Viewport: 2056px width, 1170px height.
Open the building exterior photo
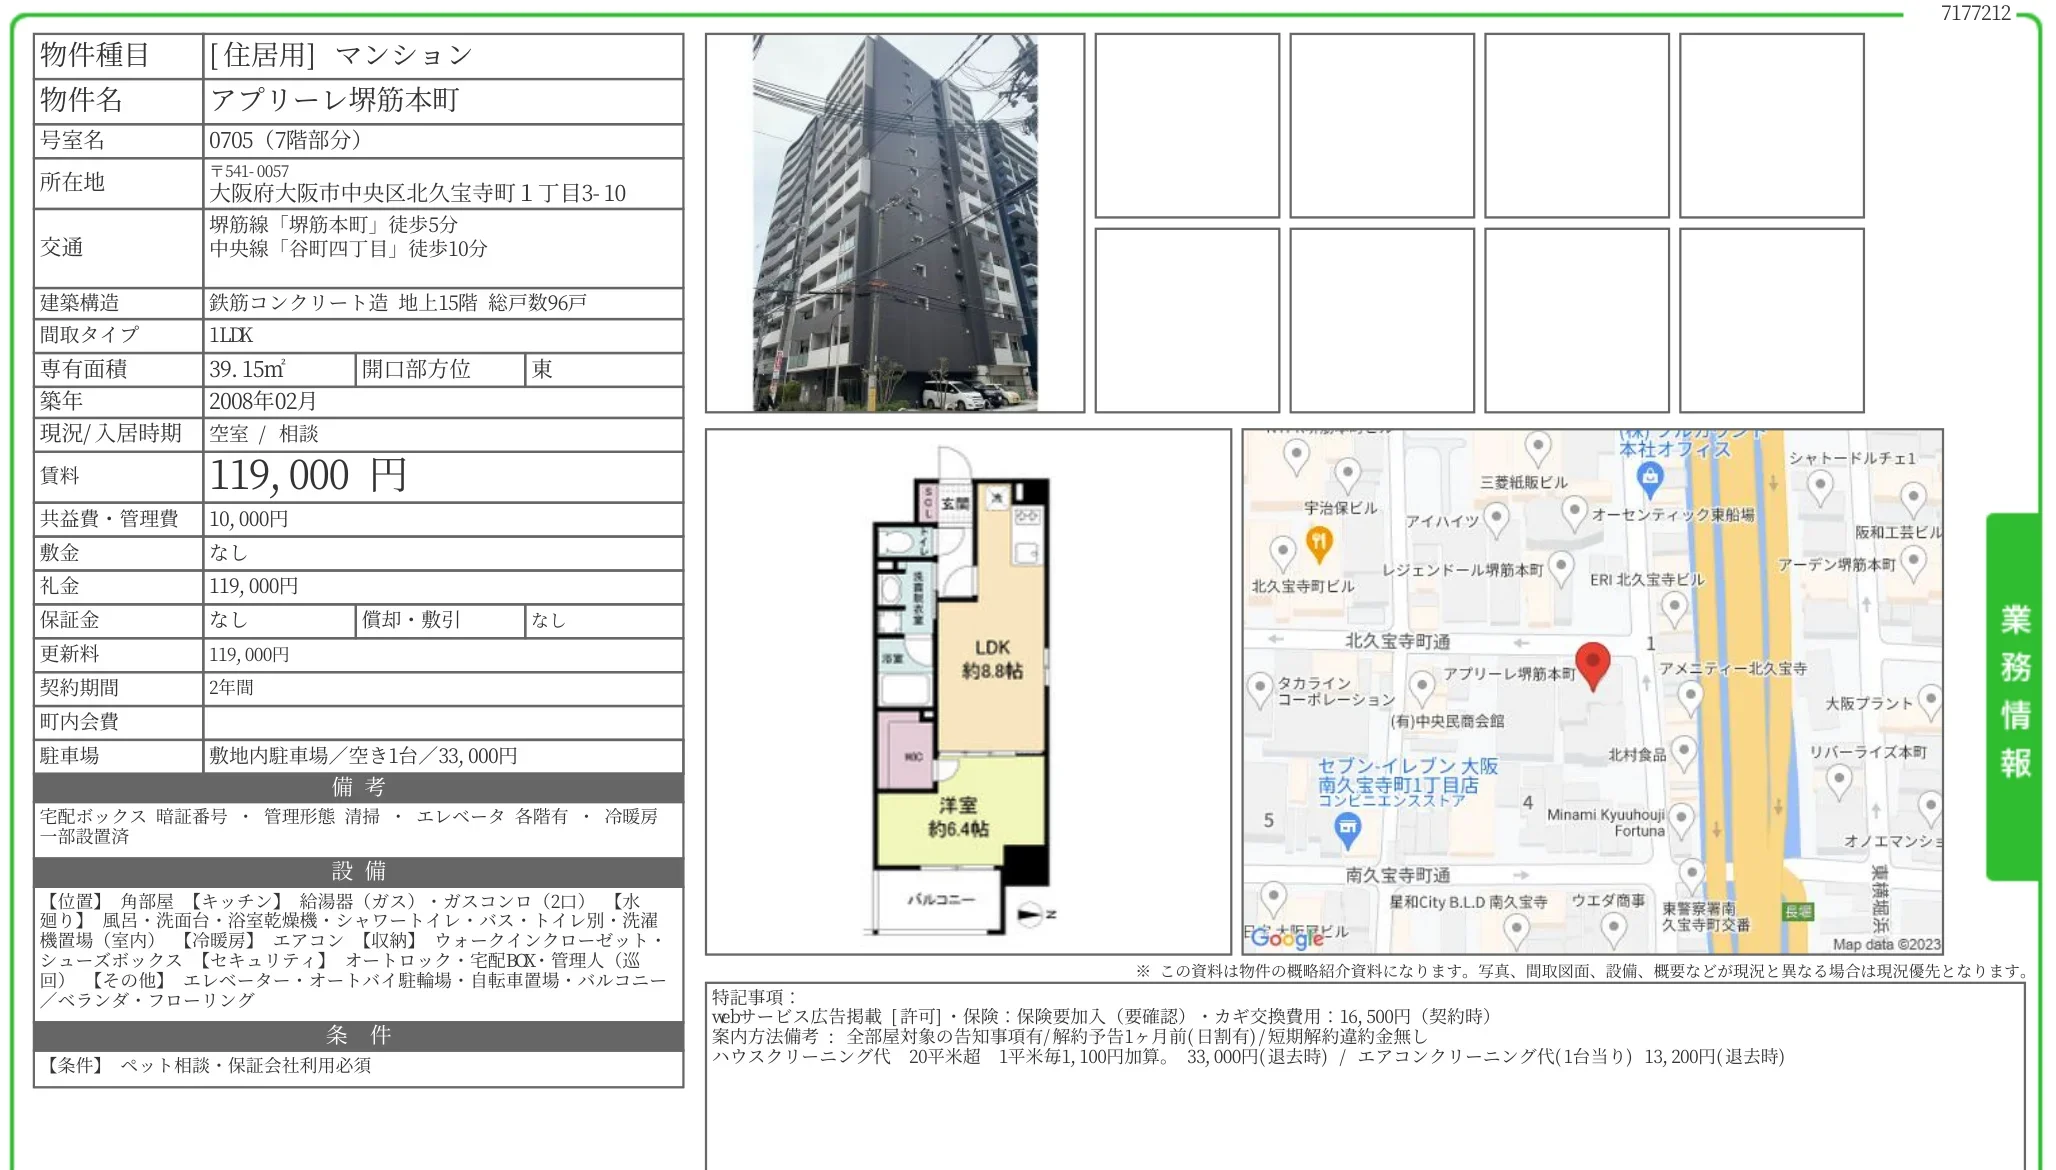pos(894,223)
